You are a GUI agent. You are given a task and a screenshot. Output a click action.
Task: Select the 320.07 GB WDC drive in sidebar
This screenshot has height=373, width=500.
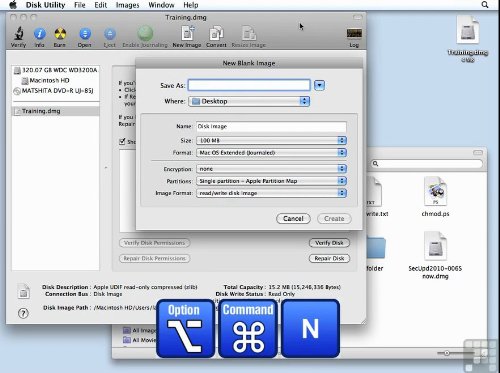coord(56,70)
